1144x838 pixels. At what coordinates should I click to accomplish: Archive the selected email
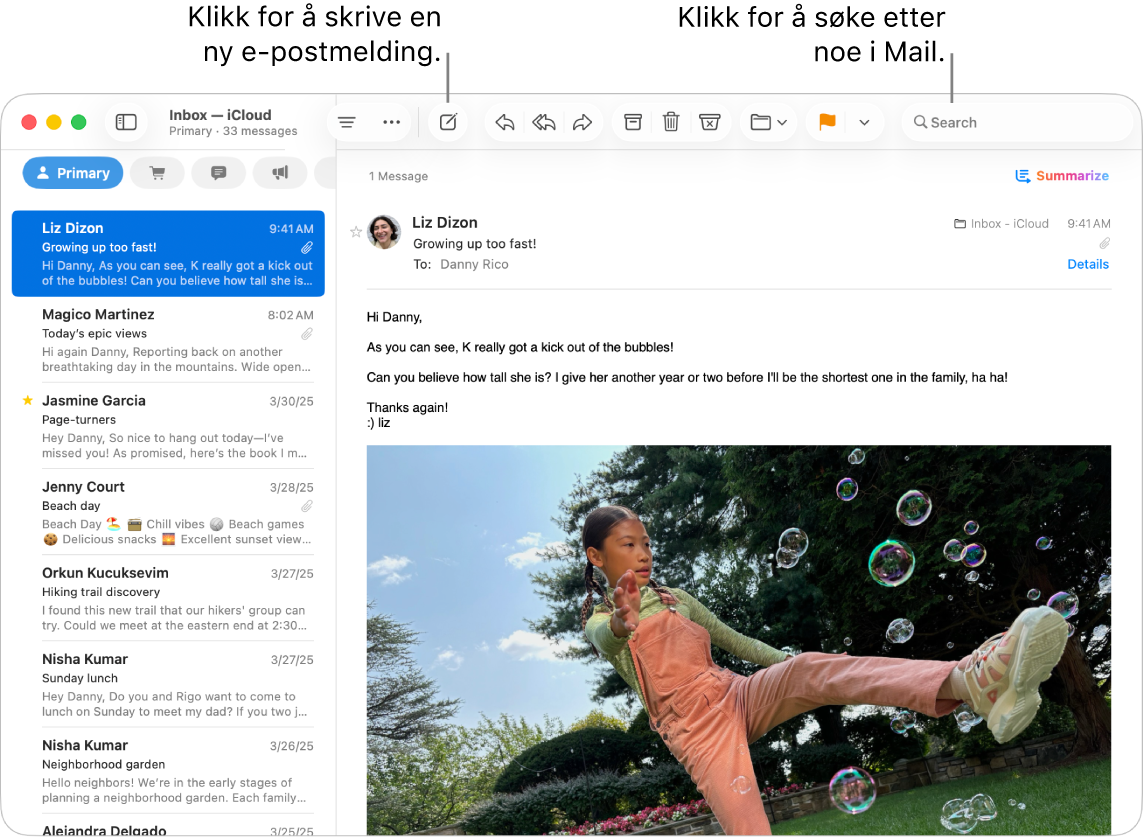tap(632, 121)
